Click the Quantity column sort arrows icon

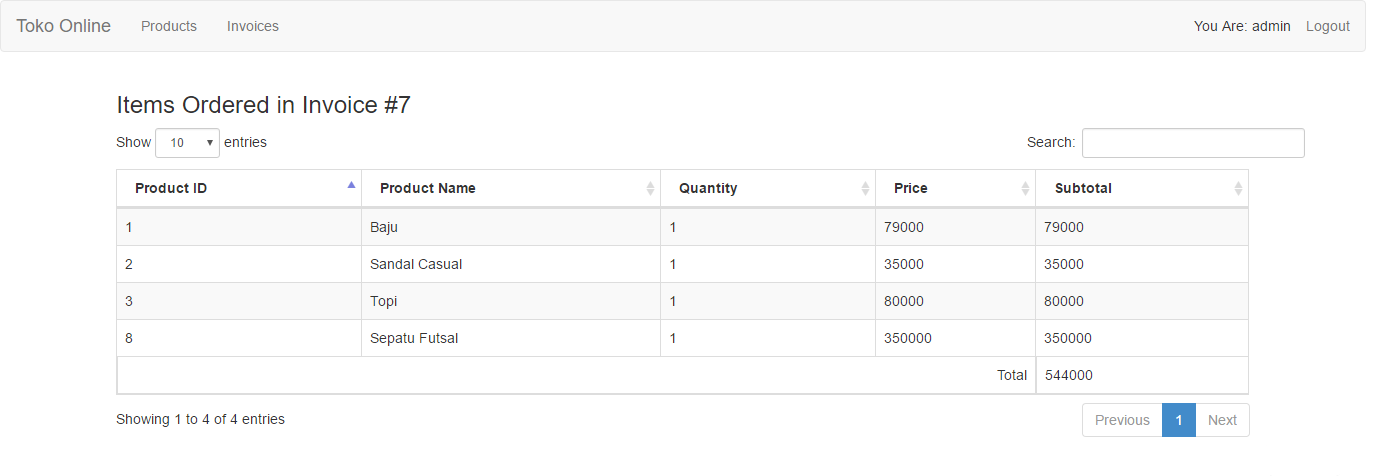[865, 188]
